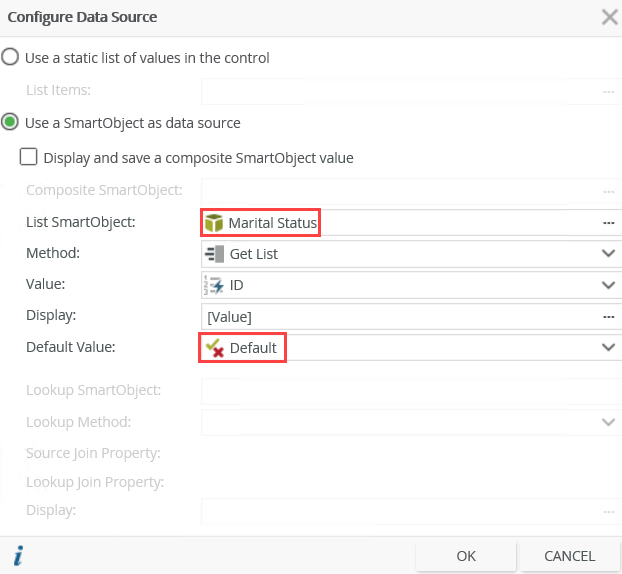
Task: Click the blue info icon
Action: point(18,555)
